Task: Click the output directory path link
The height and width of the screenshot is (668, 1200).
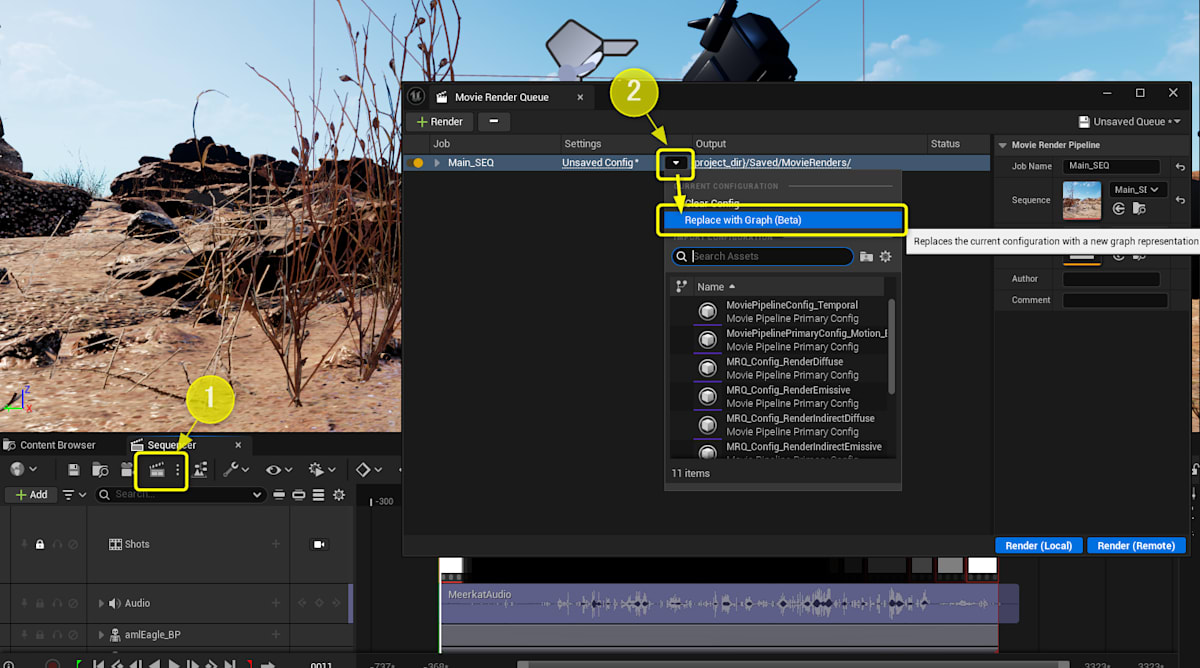Action: 773,162
